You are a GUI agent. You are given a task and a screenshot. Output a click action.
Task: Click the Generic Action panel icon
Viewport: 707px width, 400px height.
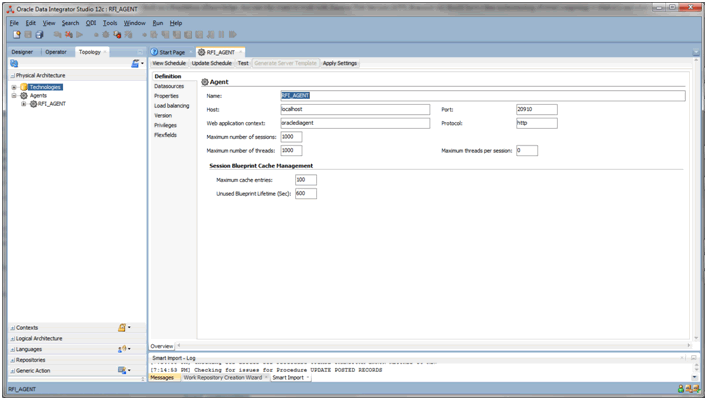122,370
